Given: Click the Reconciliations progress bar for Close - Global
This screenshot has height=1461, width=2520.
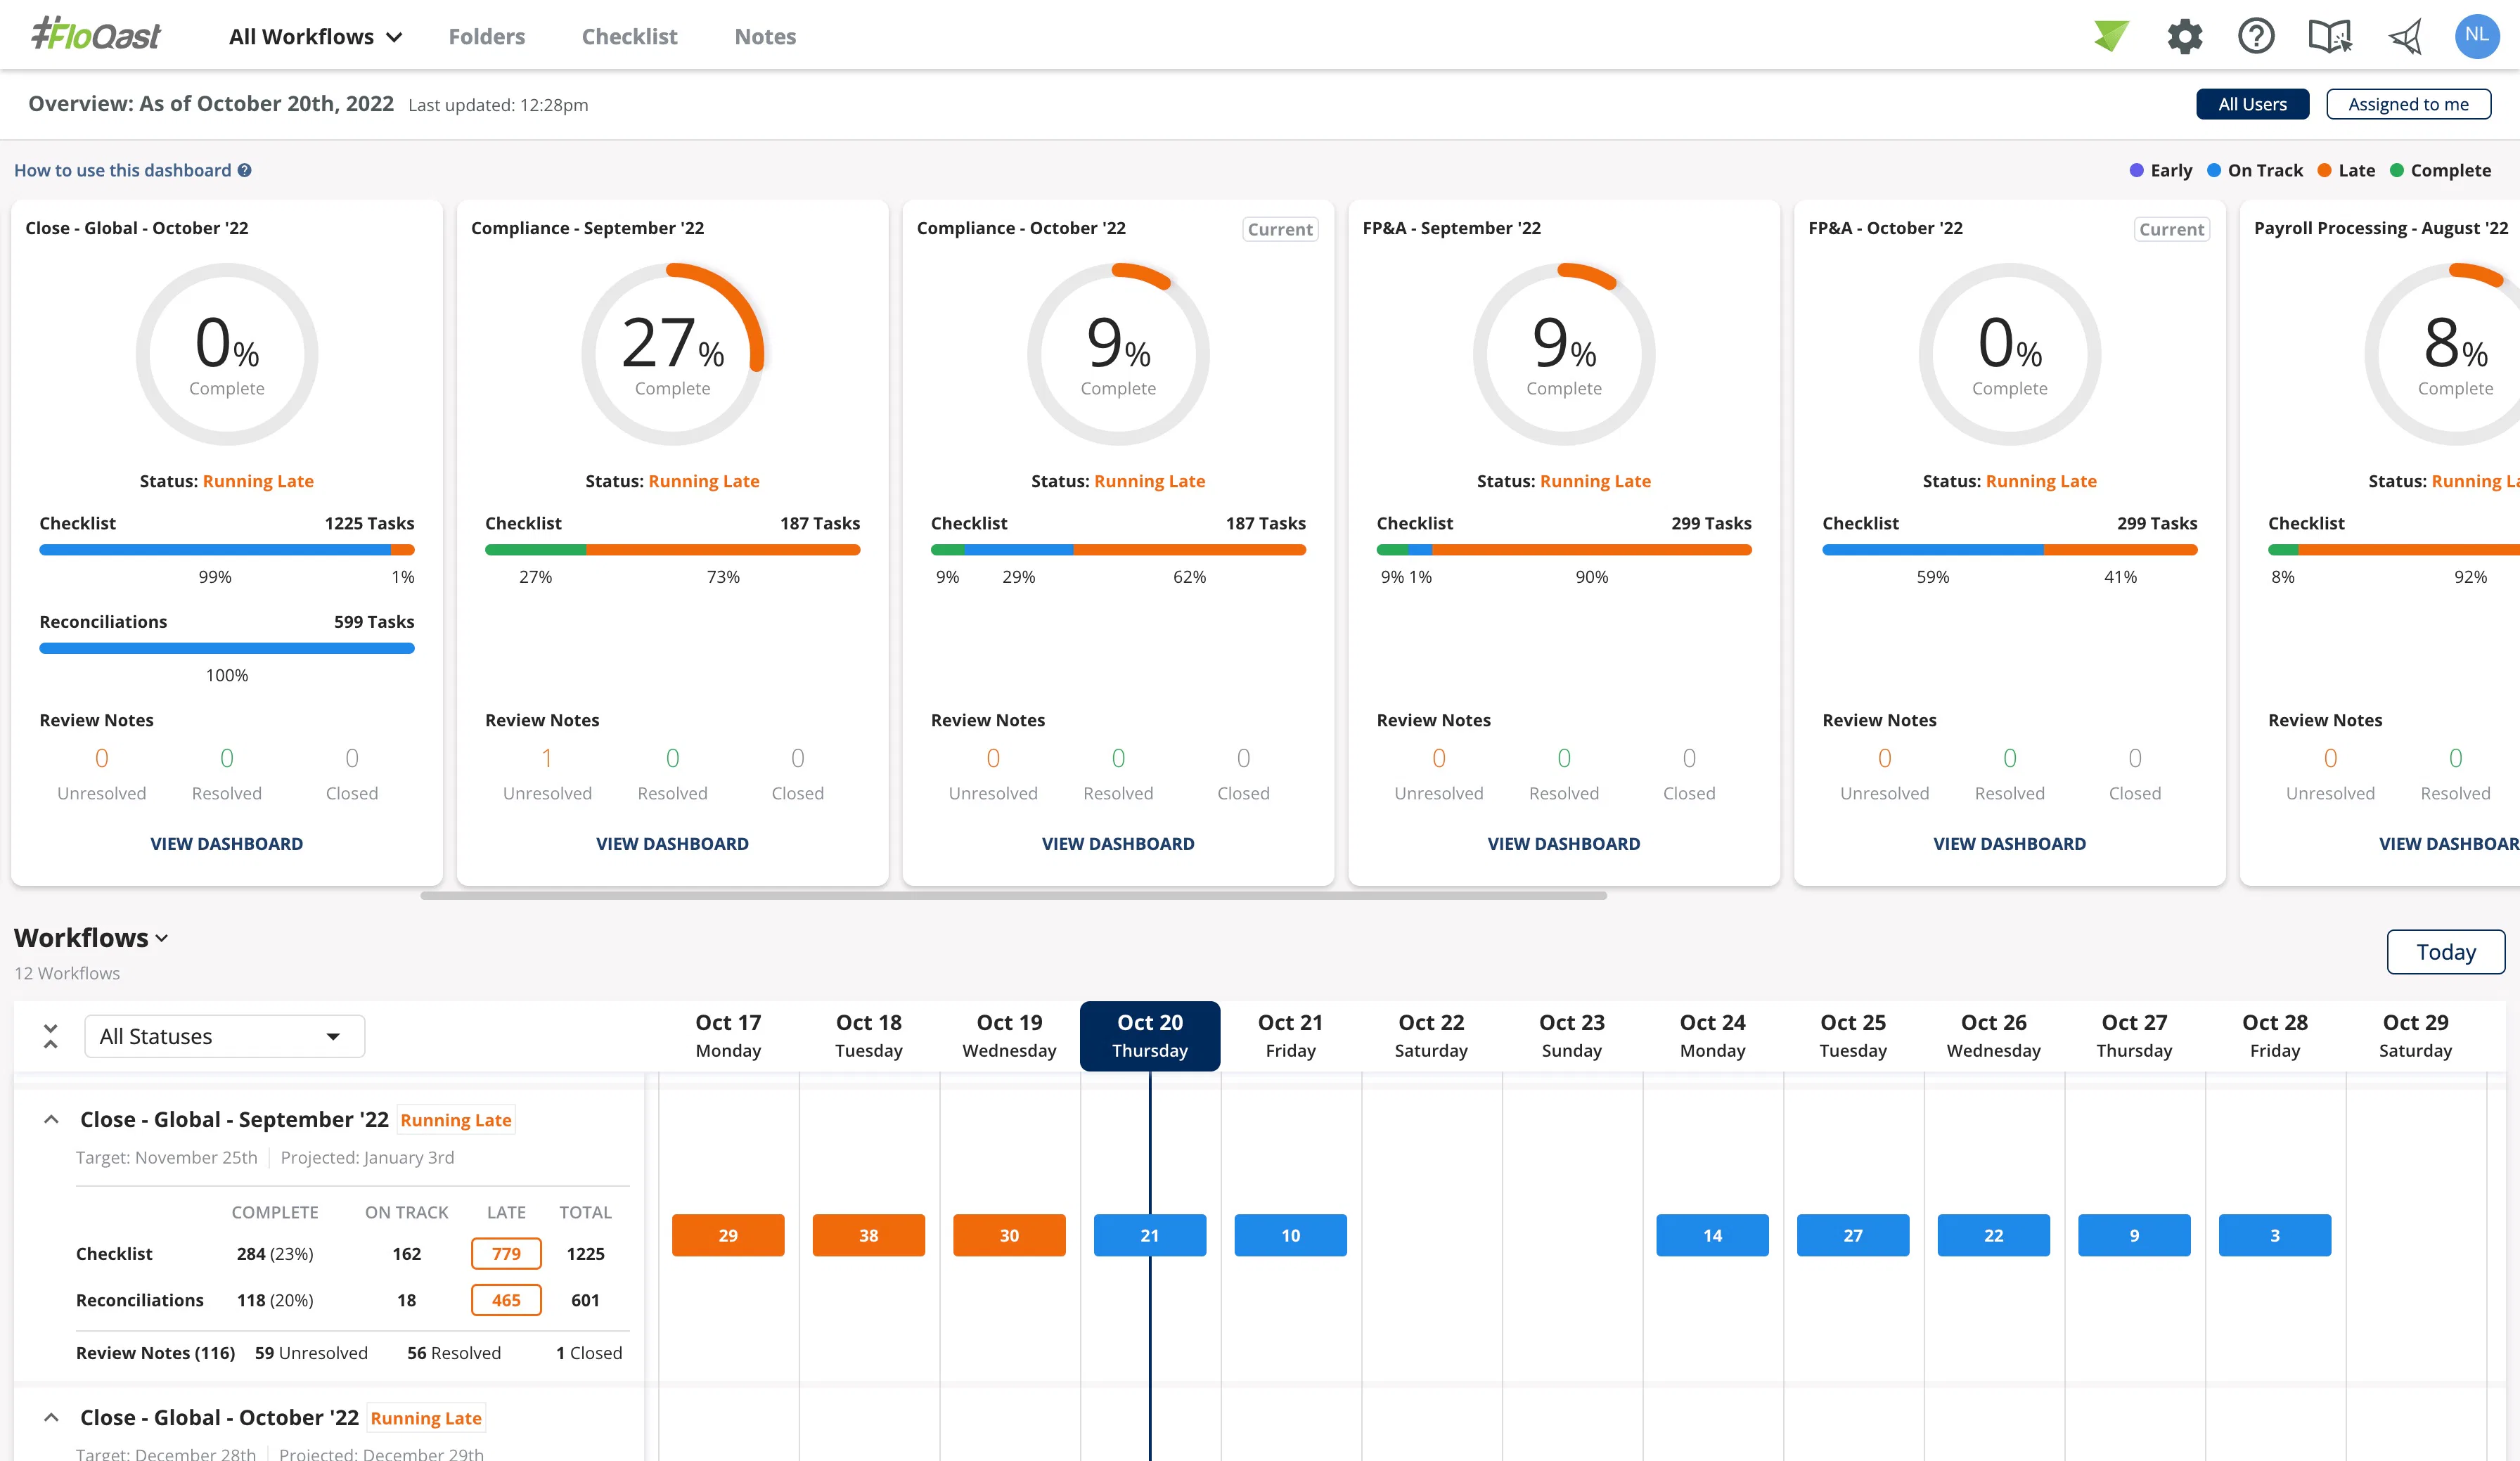Looking at the screenshot, I should click(x=226, y=648).
